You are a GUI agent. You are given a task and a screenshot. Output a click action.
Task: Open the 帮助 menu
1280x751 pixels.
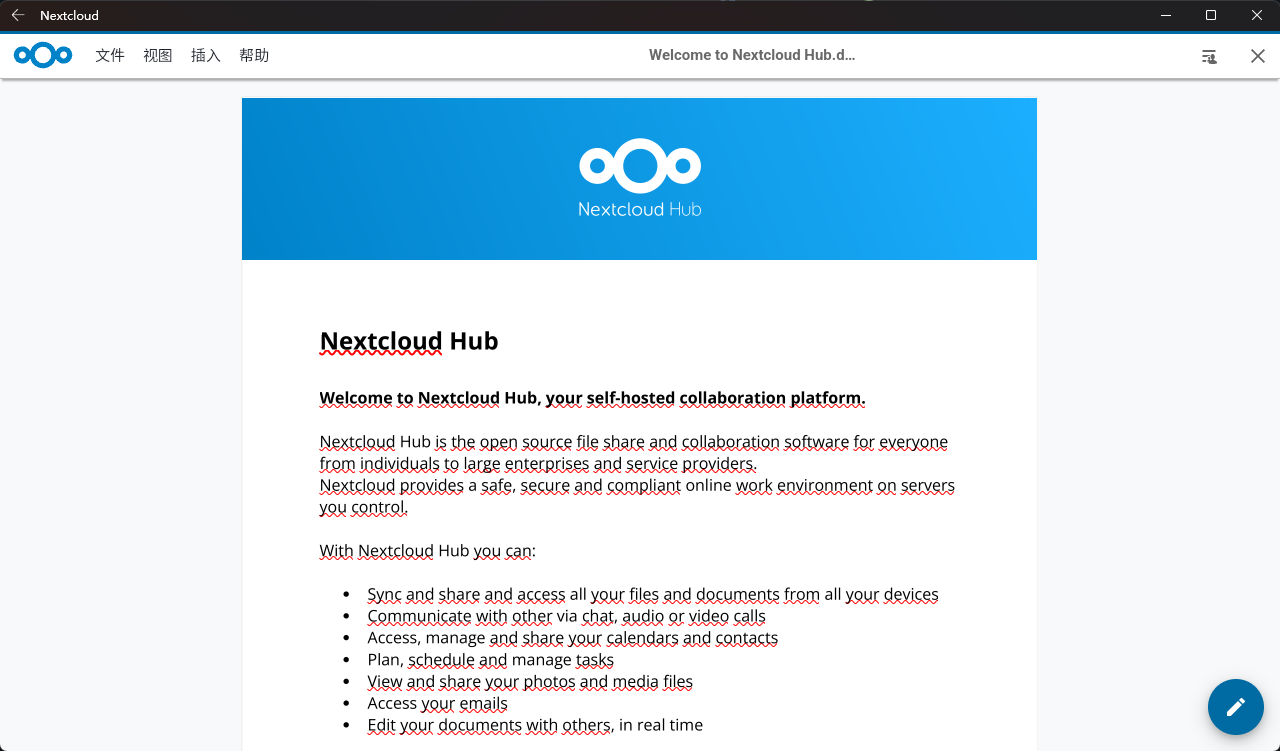pos(254,55)
